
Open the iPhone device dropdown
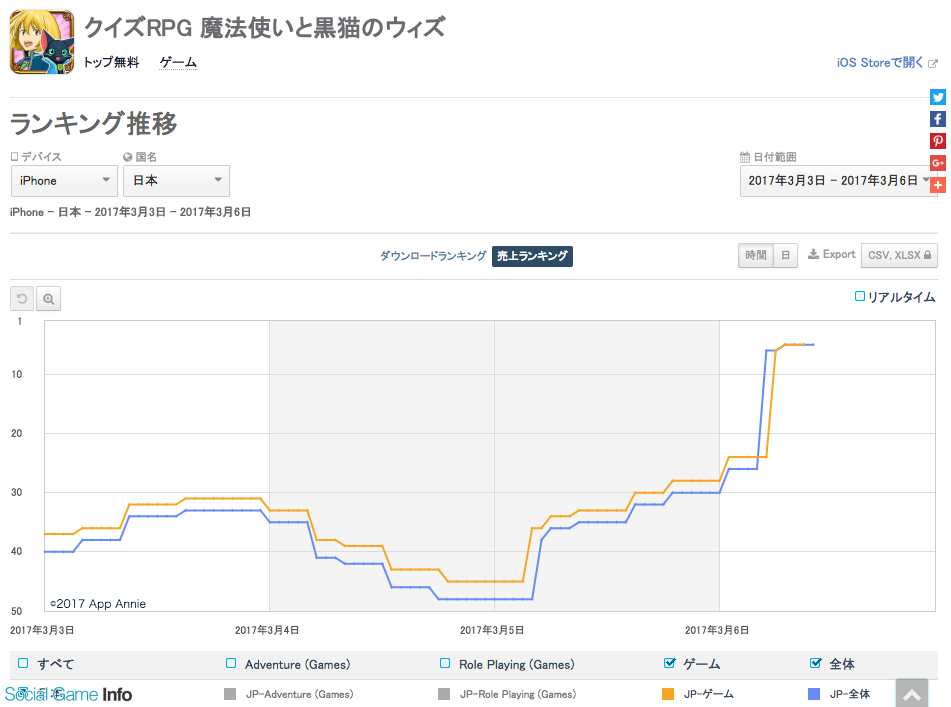64,181
